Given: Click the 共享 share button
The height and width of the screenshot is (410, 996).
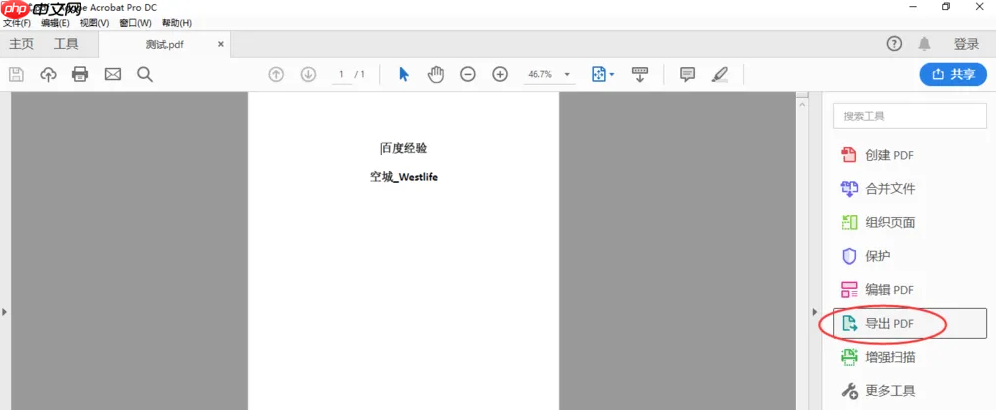Looking at the screenshot, I should tap(953, 74).
